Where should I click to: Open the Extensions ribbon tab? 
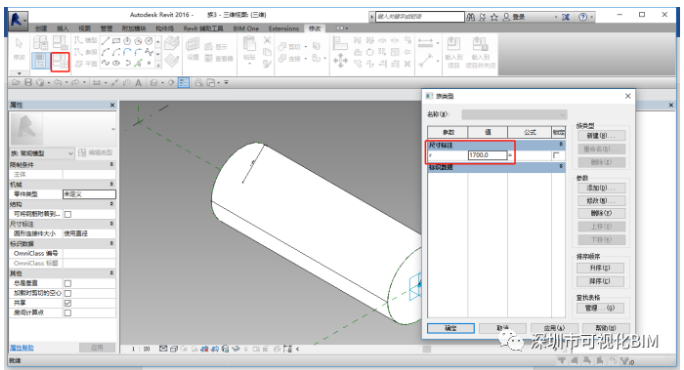pos(284,28)
